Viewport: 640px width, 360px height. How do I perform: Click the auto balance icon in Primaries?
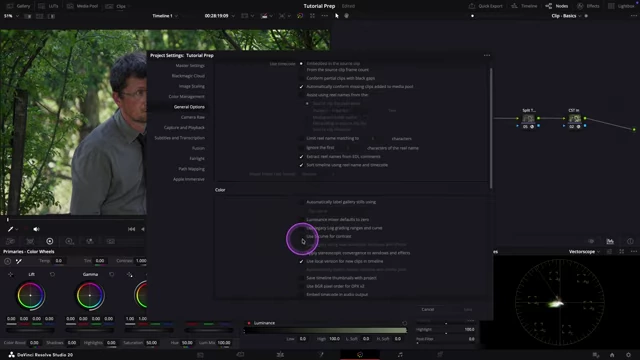[x=7, y=261]
